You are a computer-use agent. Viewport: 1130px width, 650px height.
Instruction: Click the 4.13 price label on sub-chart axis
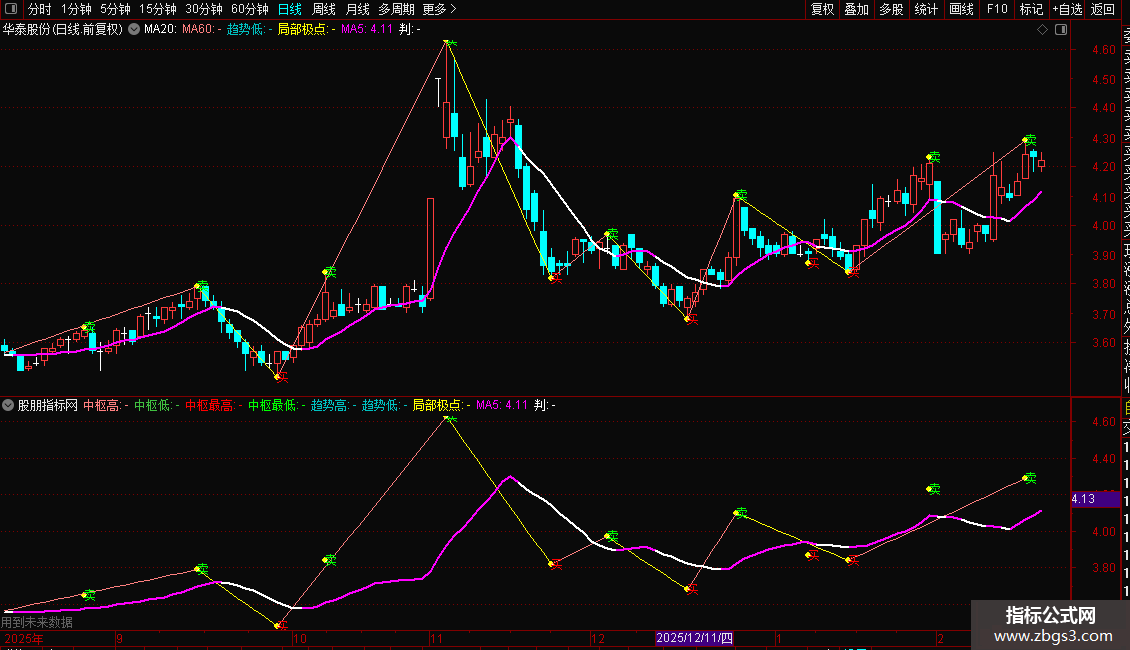point(1083,498)
